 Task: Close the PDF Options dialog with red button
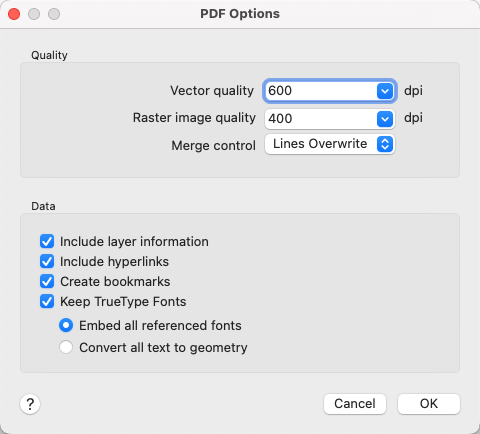click(14, 14)
